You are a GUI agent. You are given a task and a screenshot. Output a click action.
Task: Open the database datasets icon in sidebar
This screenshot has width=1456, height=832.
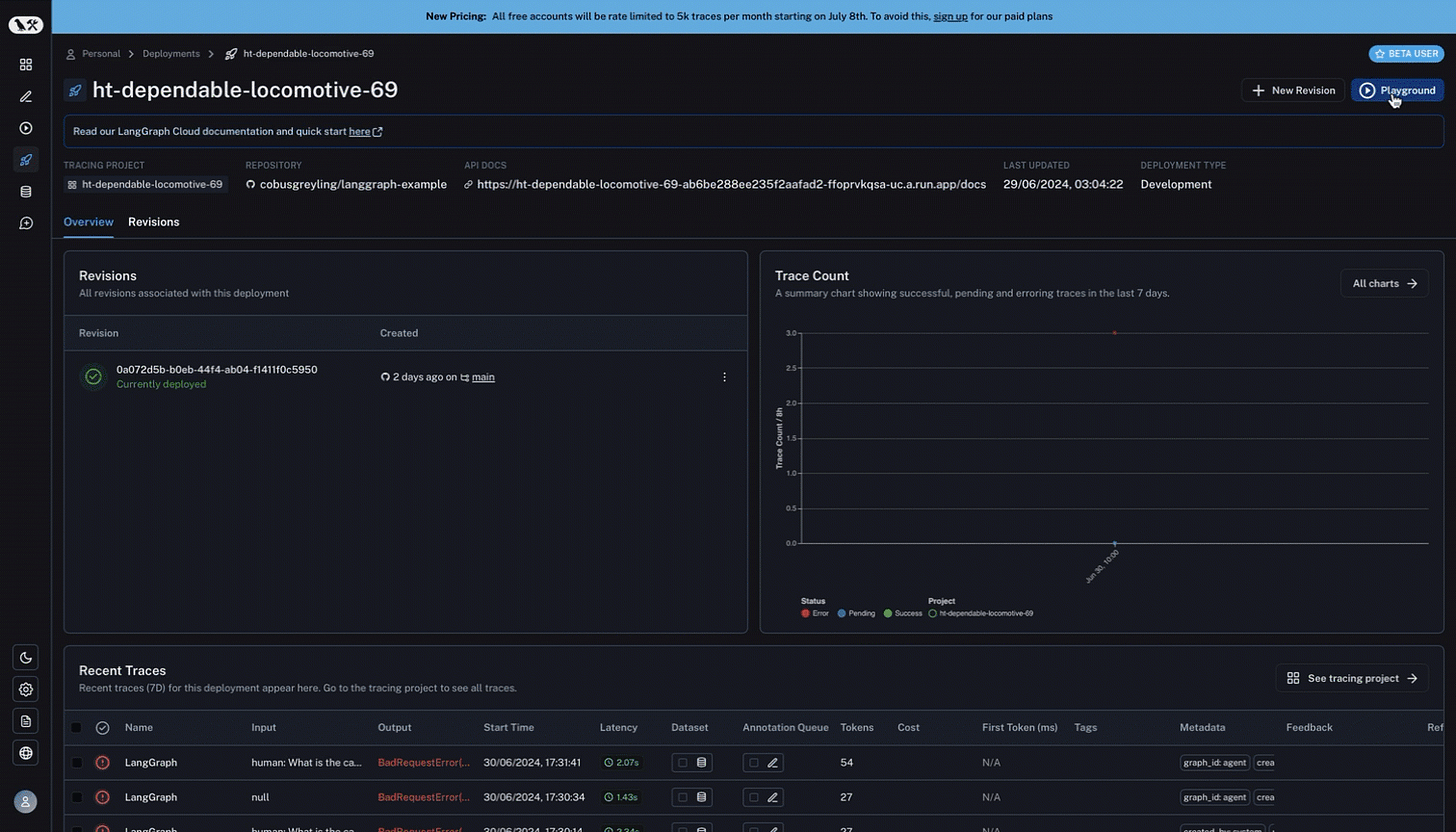(26, 192)
